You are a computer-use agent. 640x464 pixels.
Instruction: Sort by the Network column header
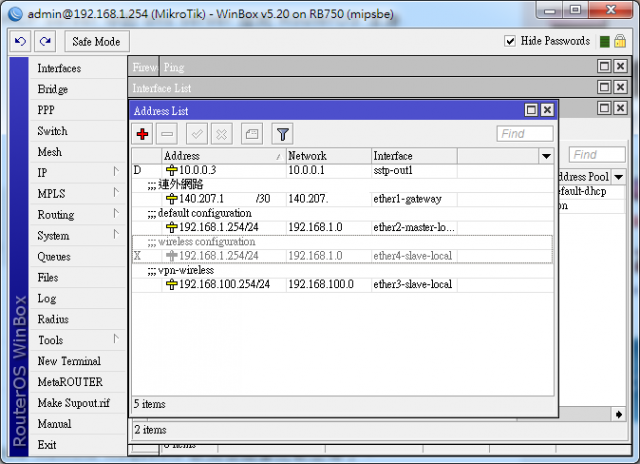tap(329, 156)
